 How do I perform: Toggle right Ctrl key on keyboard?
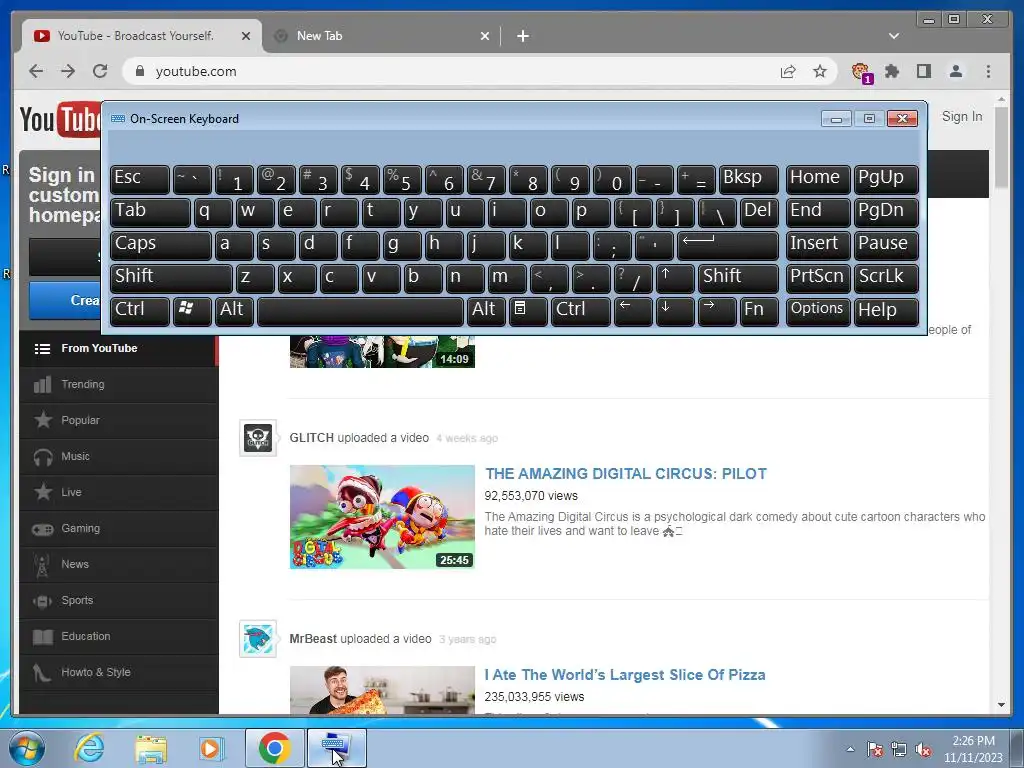pyautogui.click(x=581, y=311)
